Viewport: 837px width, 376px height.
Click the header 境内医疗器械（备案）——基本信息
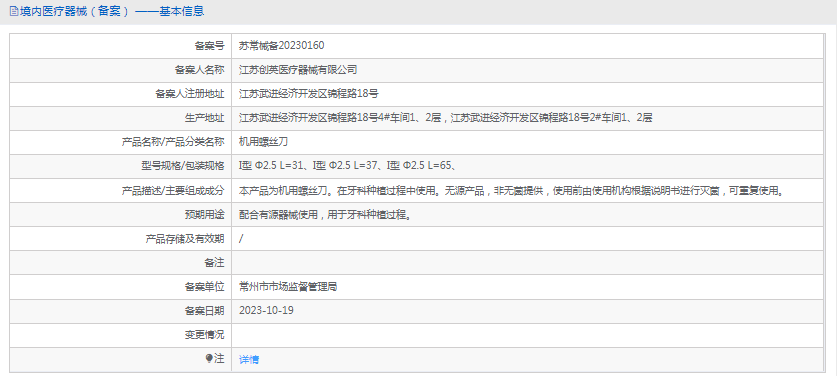[112, 11]
